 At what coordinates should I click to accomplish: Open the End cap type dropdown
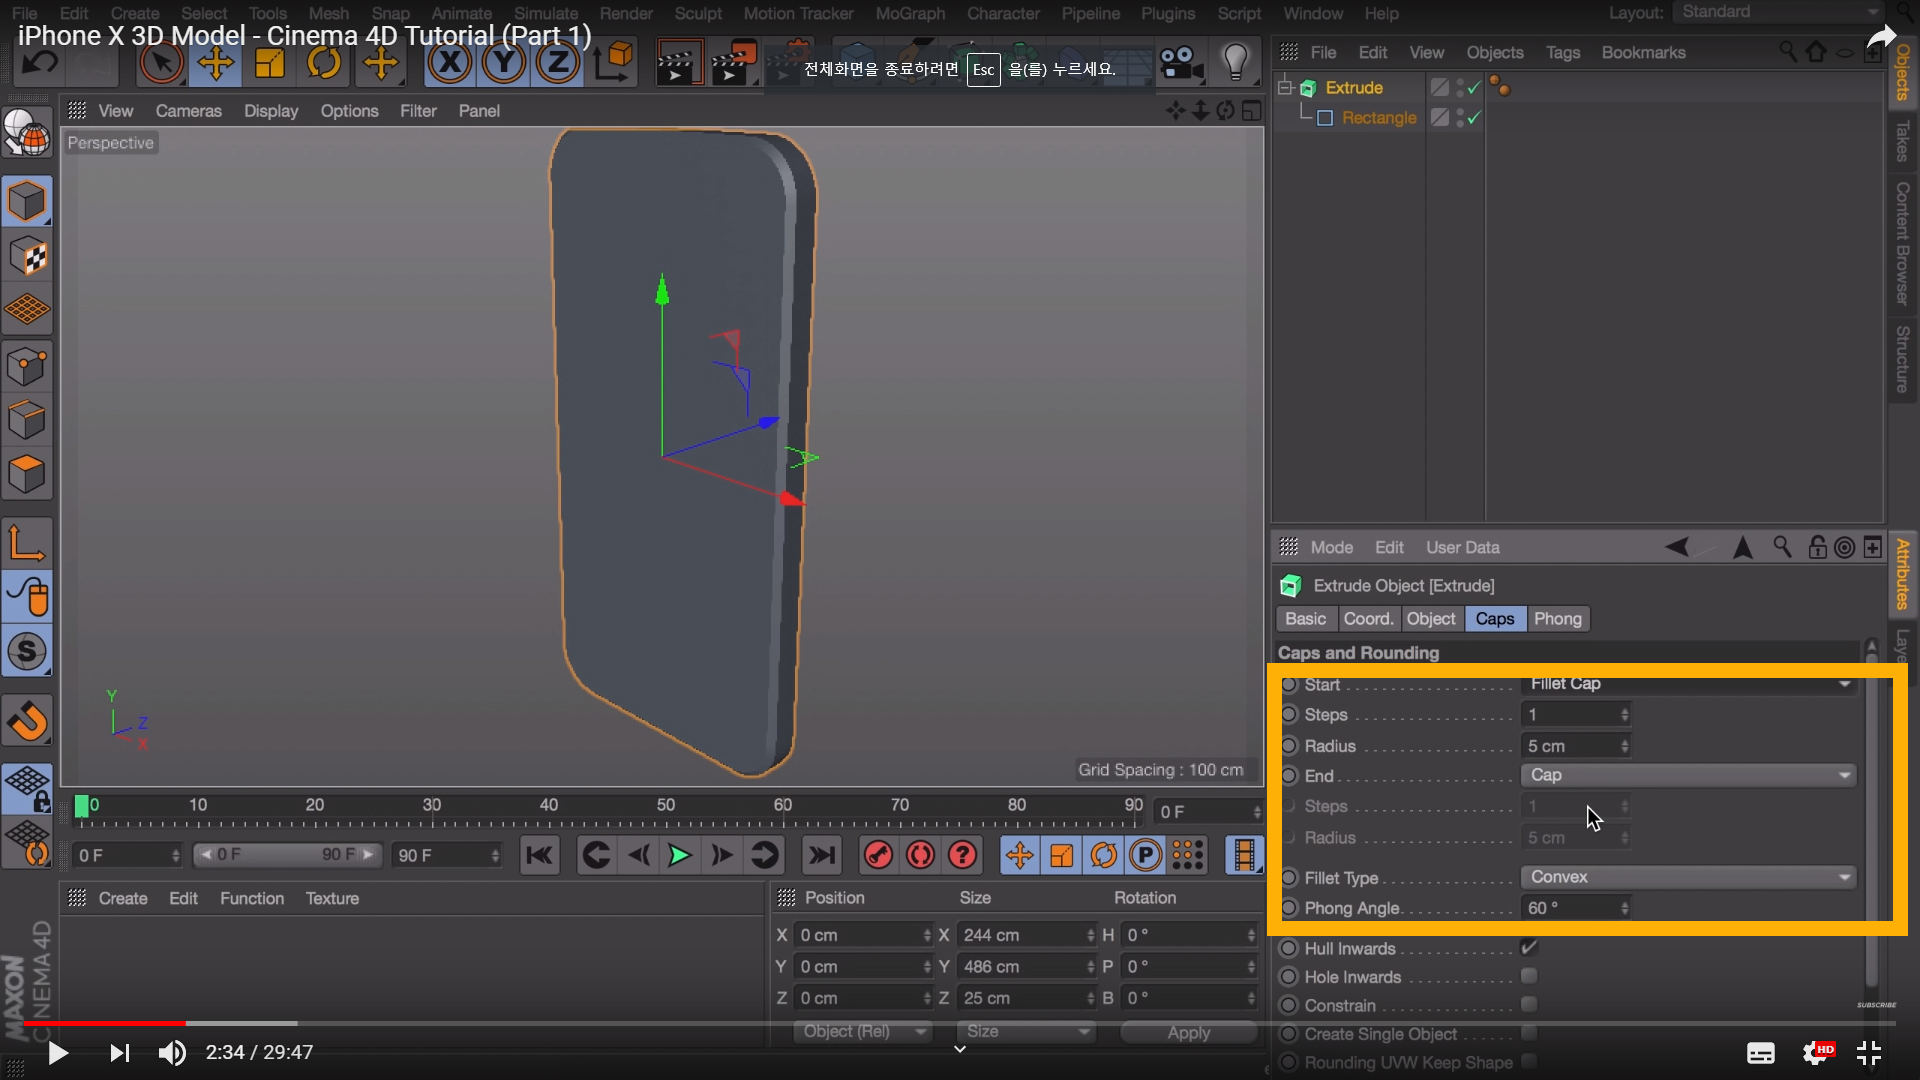tap(1689, 775)
